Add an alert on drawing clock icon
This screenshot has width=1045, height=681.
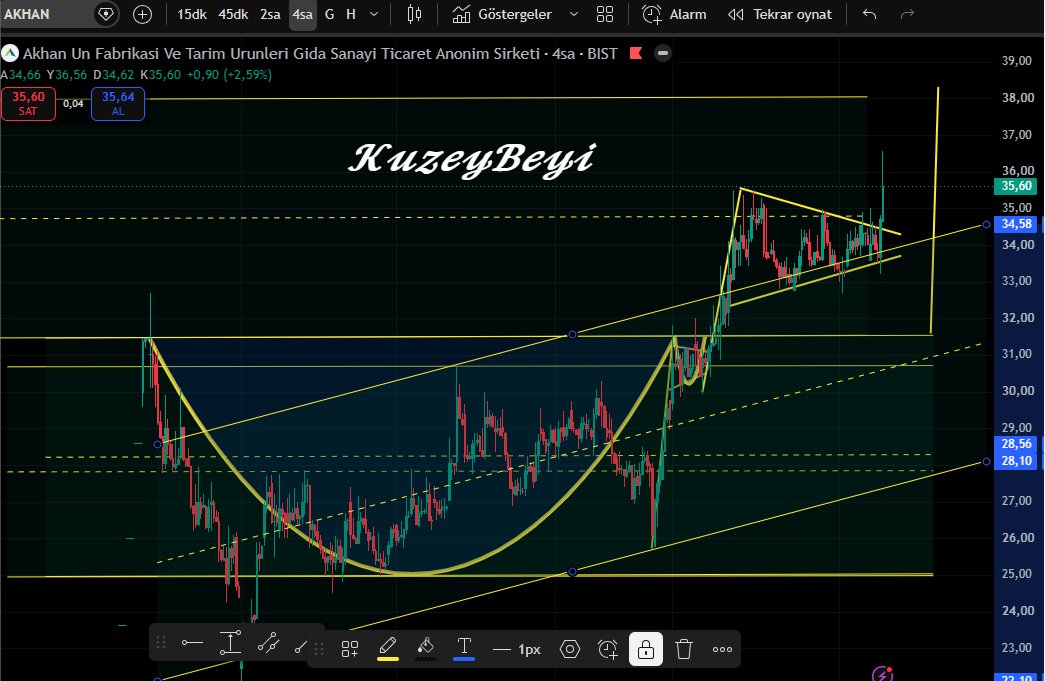coord(608,649)
